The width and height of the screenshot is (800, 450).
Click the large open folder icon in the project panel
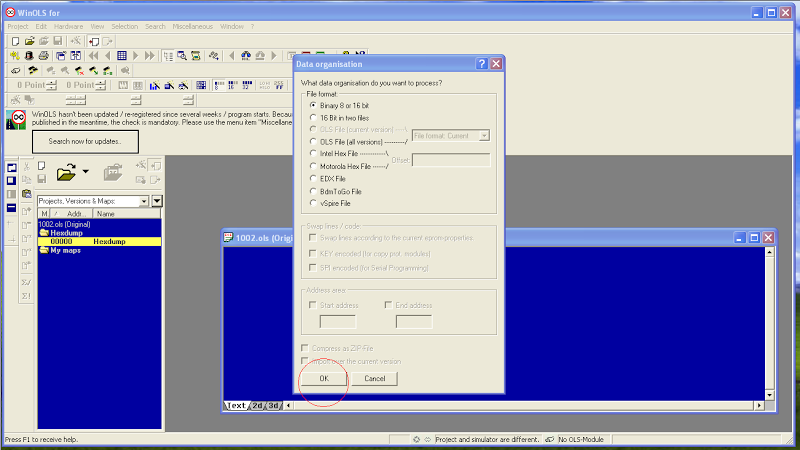[x=66, y=172]
